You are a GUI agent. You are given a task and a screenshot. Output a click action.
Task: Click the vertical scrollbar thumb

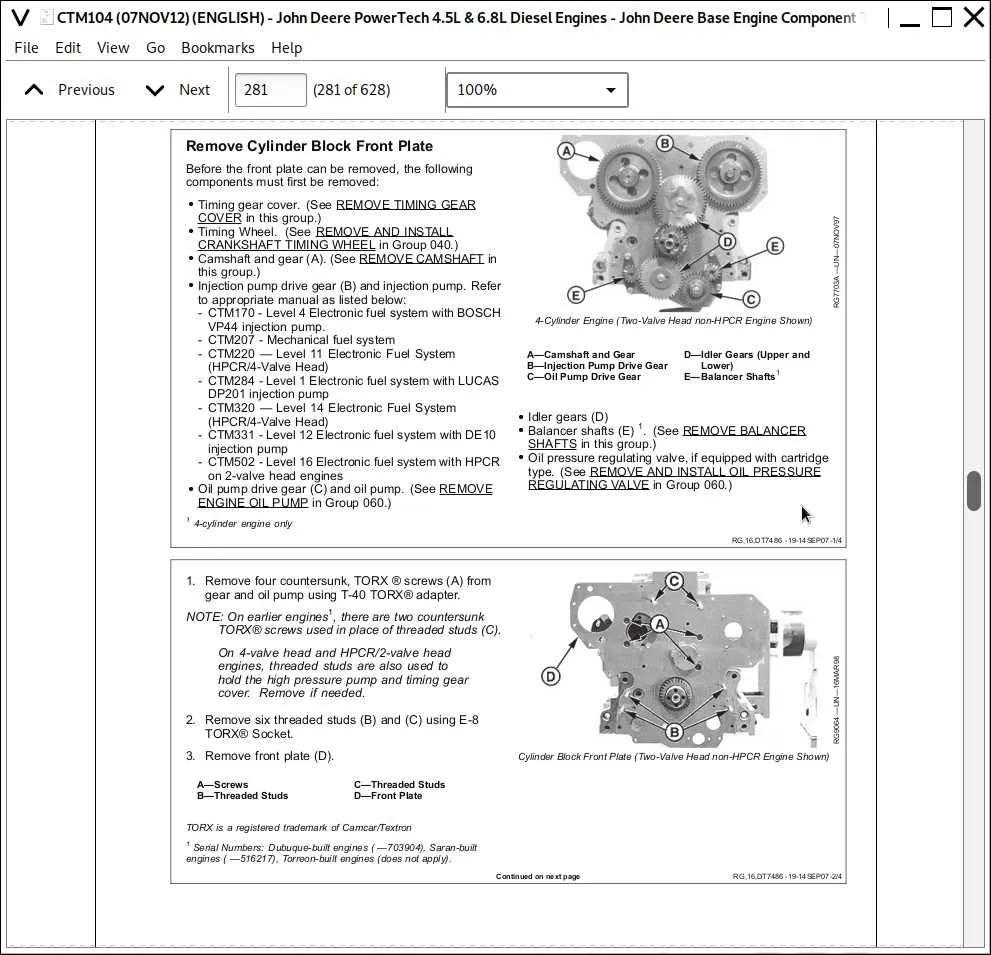(x=973, y=490)
